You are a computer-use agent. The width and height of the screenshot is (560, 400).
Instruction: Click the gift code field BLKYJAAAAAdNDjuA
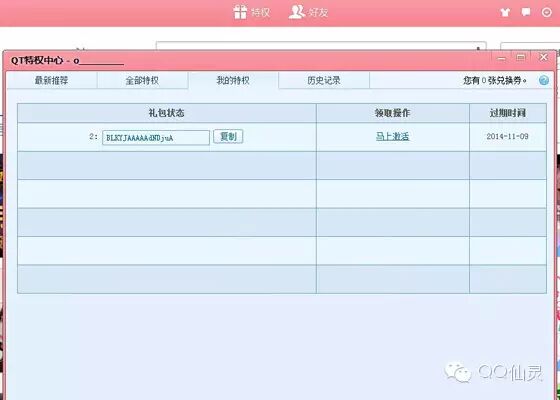point(156,138)
